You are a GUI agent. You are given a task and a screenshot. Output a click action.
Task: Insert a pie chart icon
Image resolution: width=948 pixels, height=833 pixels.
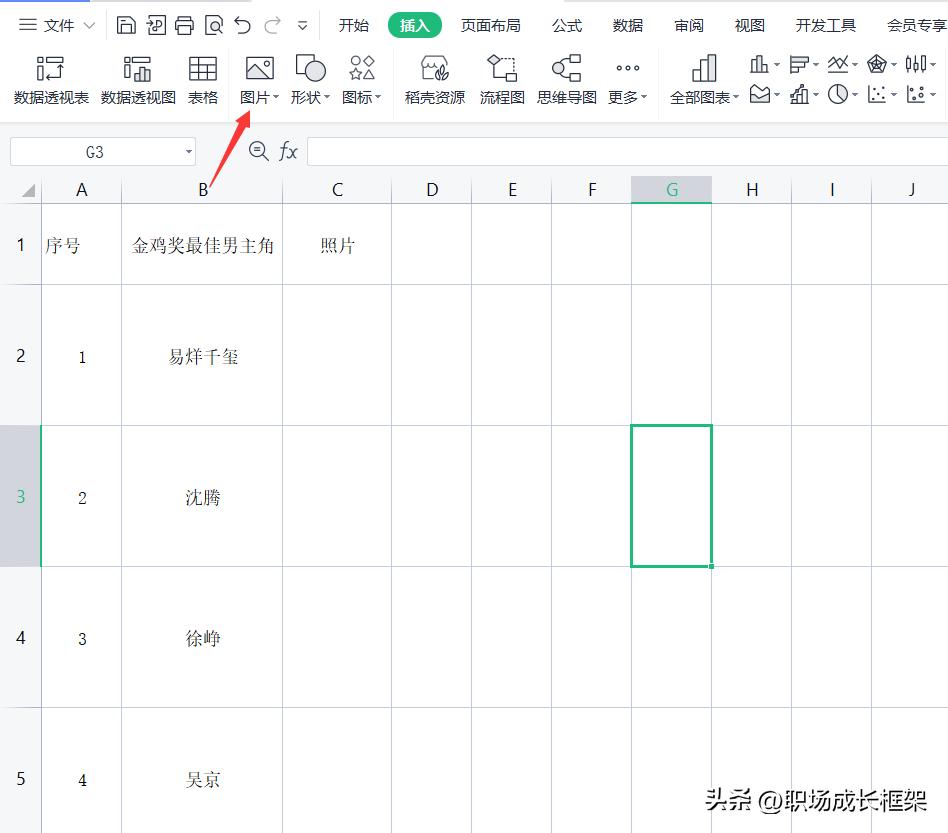pyautogui.click(x=836, y=93)
